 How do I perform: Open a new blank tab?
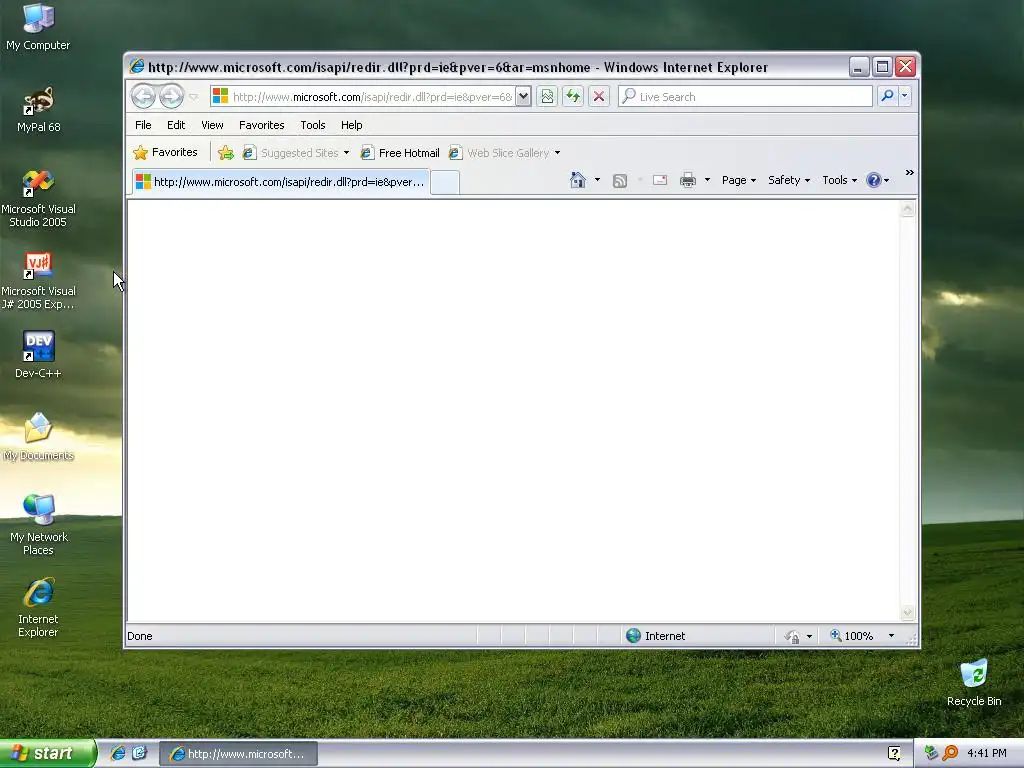coord(445,182)
